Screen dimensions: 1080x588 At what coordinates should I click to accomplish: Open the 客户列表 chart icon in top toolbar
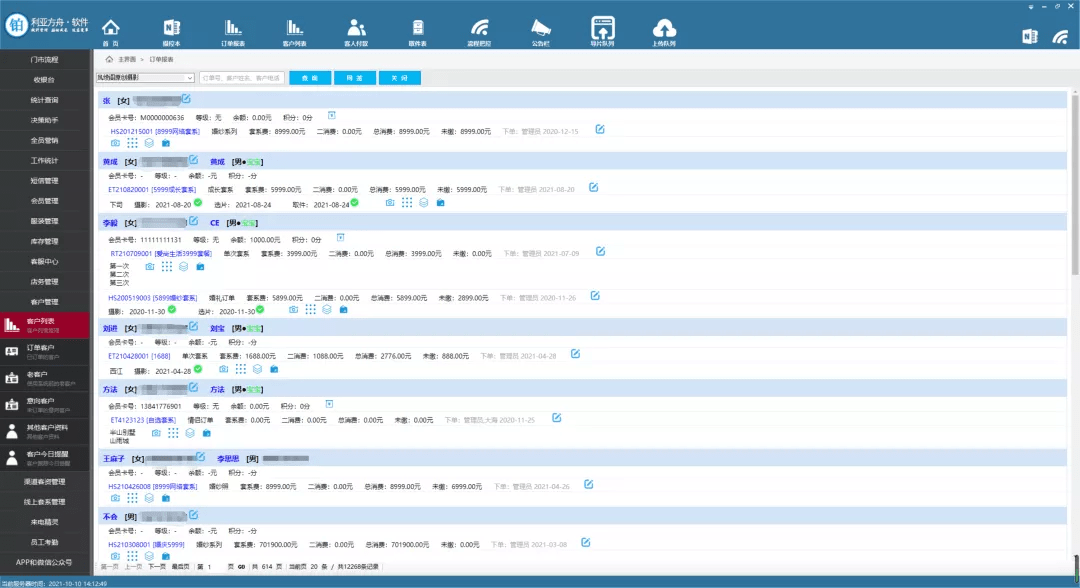(x=294, y=32)
